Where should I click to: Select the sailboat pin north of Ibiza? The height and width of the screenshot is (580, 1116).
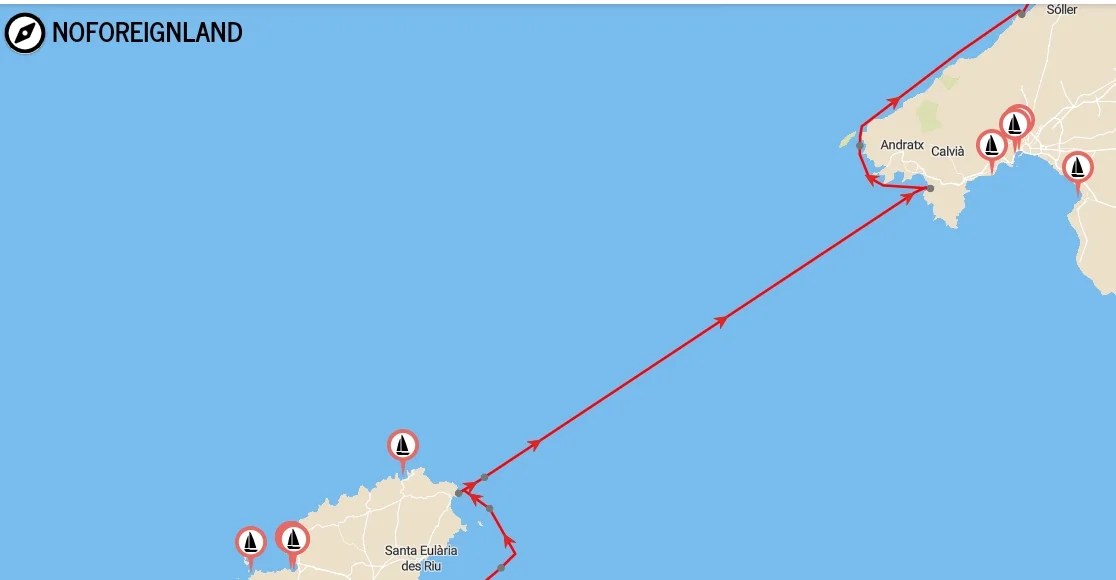click(403, 449)
